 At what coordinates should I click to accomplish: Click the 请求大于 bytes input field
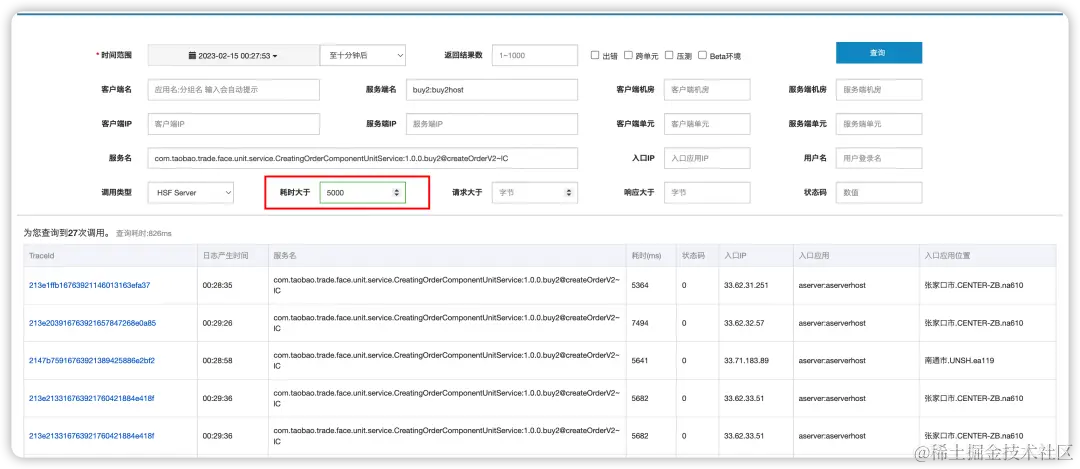[x=534, y=193]
